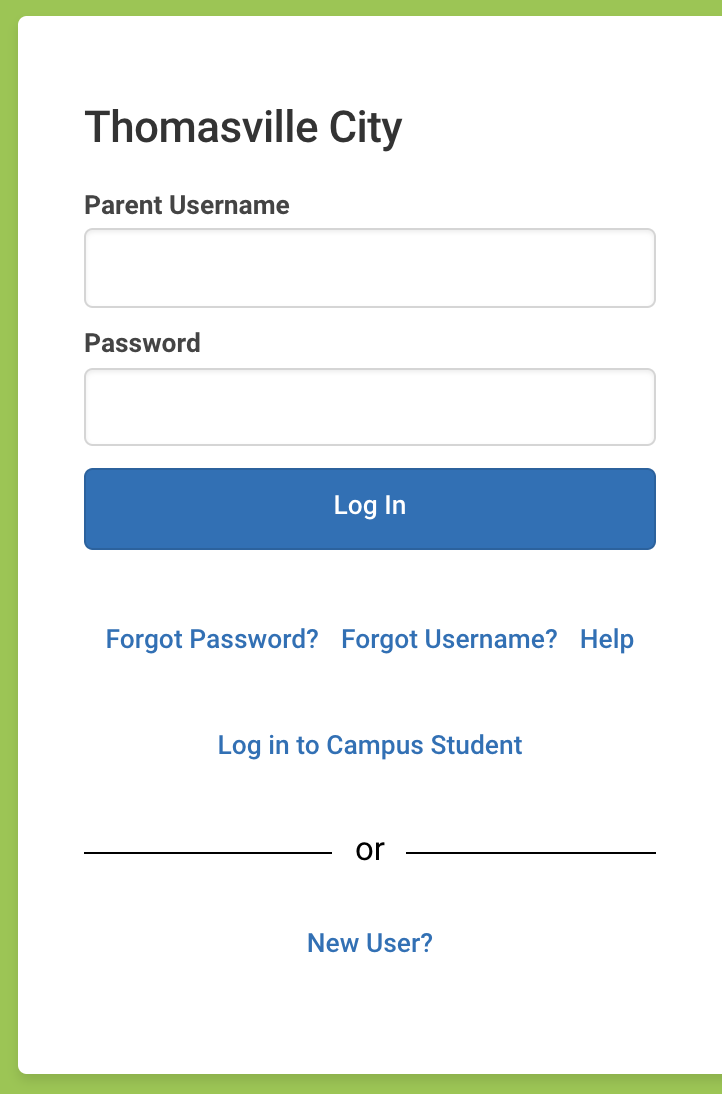The image size is (722, 1094).
Task: Create an account via New User?
Action: pyautogui.click(x=370, y=943)
